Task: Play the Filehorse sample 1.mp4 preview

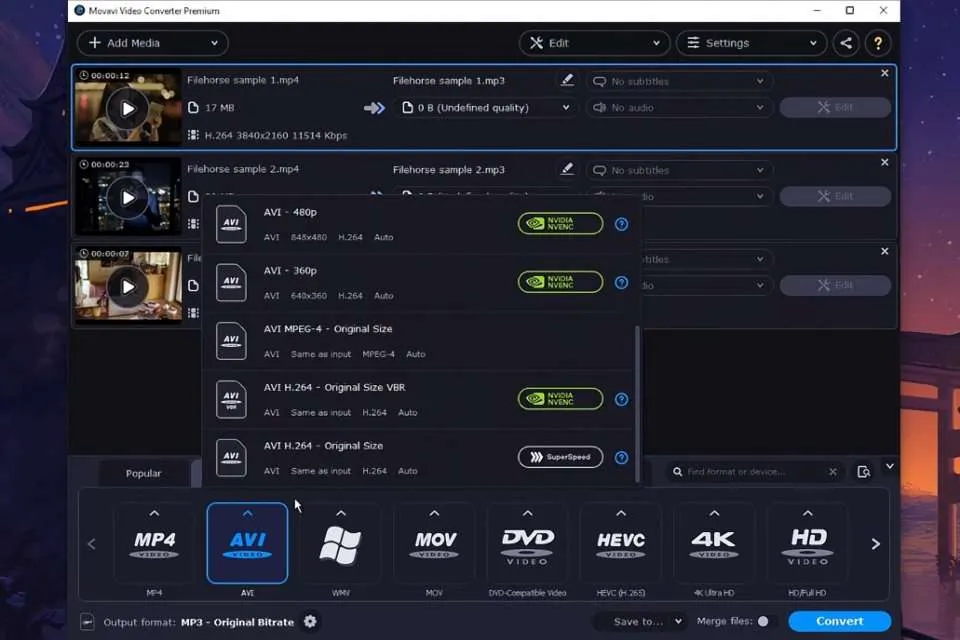Action: pyautogui.click(x=127, y=109)
